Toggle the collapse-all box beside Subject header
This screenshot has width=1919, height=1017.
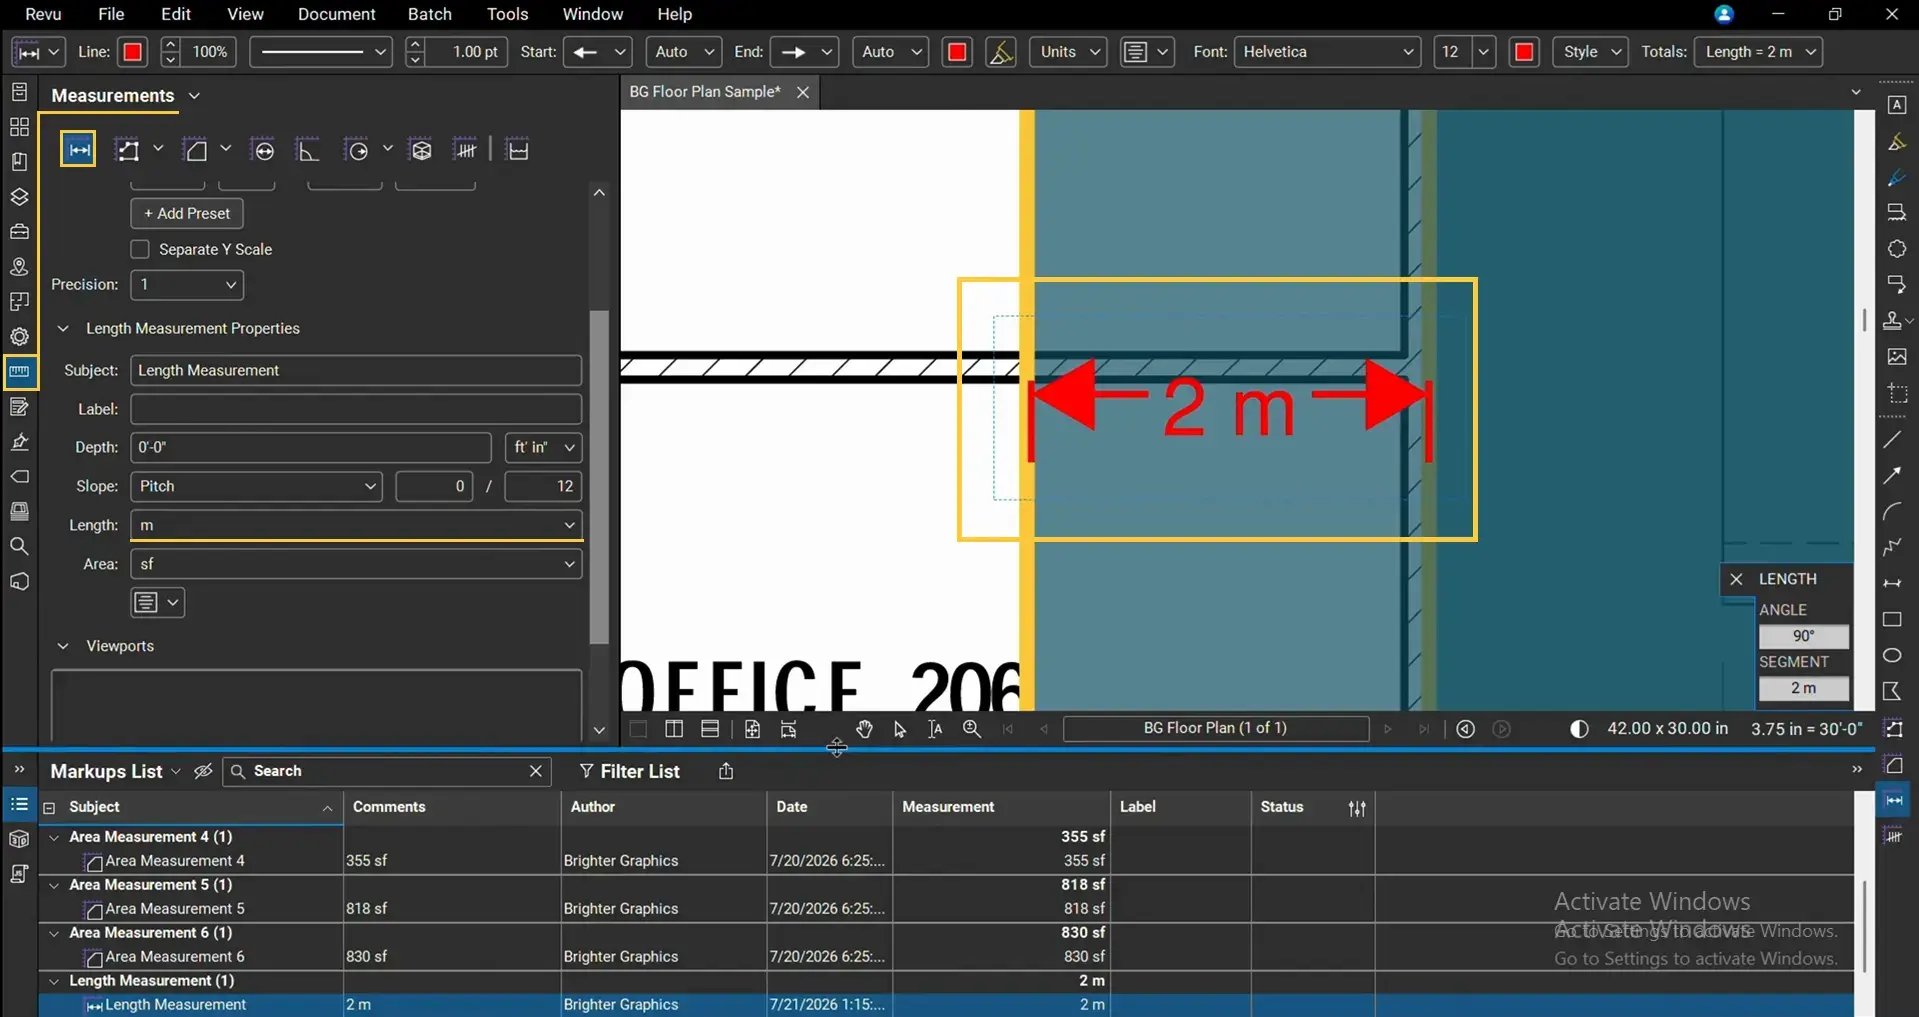pyautogui.click(x=49, y=808)
